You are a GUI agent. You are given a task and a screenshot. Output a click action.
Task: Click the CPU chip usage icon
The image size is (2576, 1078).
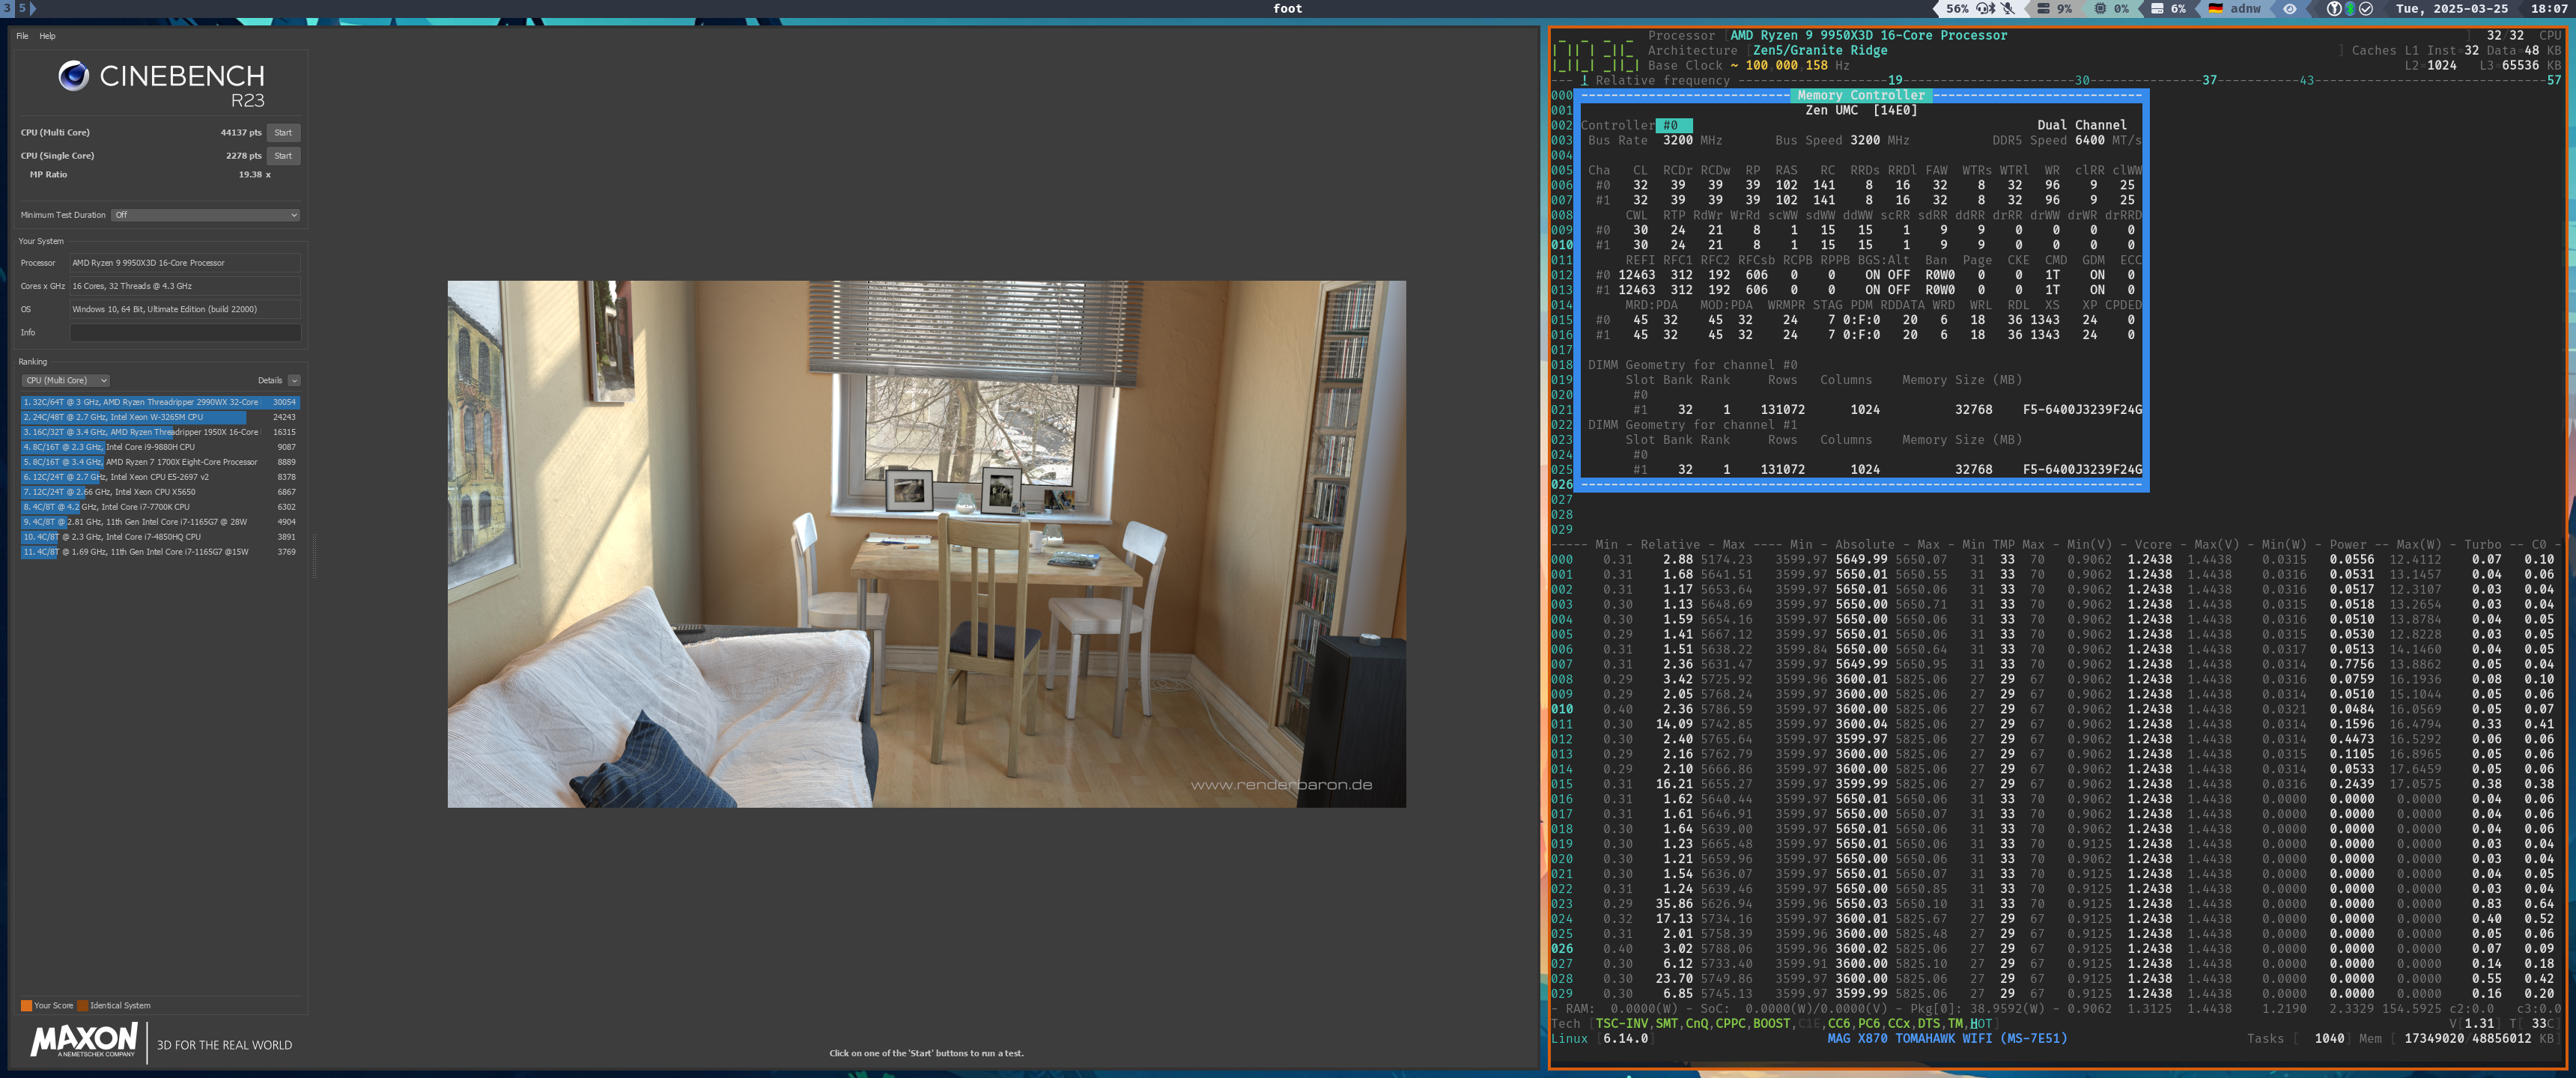click(2100, 8)
